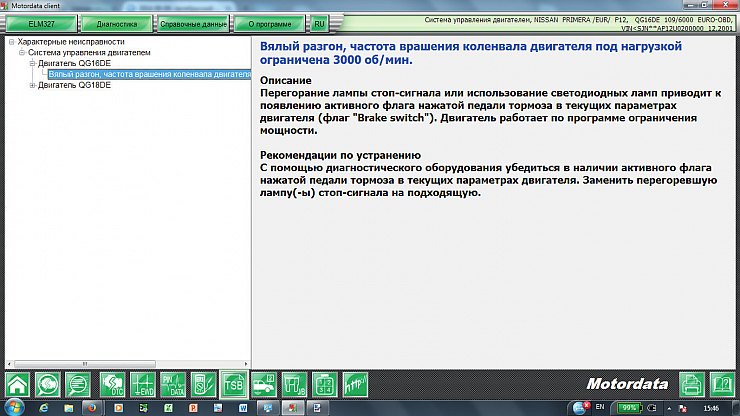The width and height of the screenshot is (740, 416).
Task: Click the EN language indicator
Action: (x=600, y=407)
